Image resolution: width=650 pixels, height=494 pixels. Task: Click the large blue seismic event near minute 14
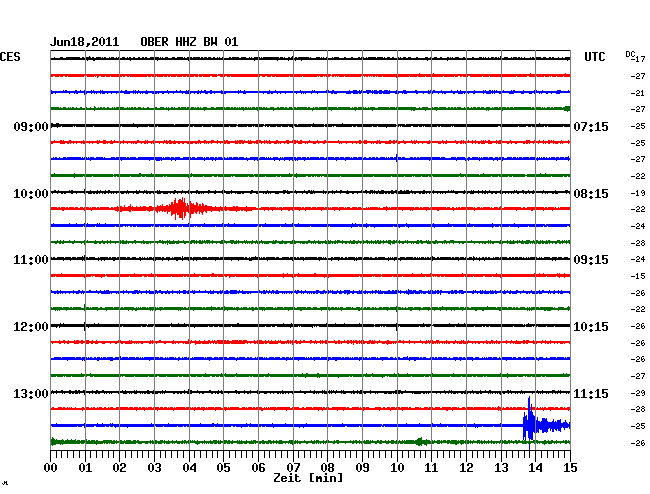546,424
